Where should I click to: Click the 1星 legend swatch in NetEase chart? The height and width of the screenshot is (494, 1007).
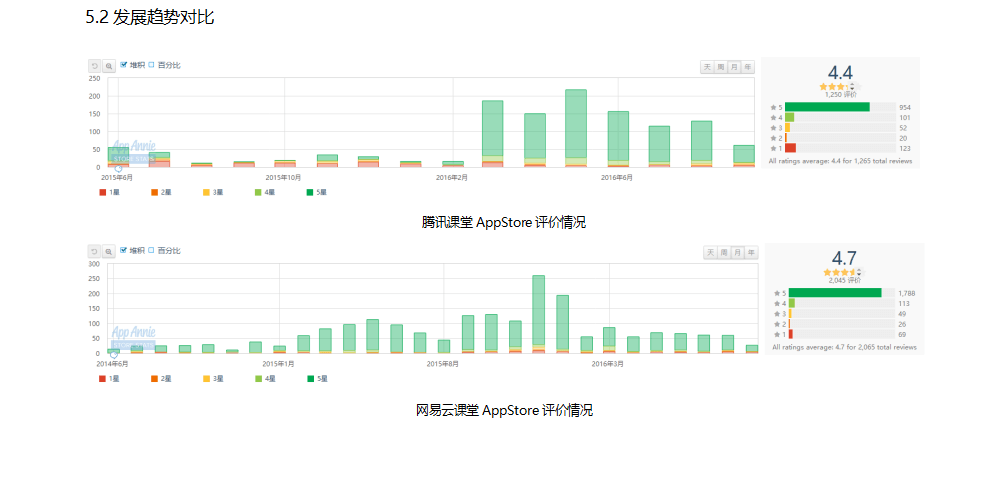tap(102, 378)
